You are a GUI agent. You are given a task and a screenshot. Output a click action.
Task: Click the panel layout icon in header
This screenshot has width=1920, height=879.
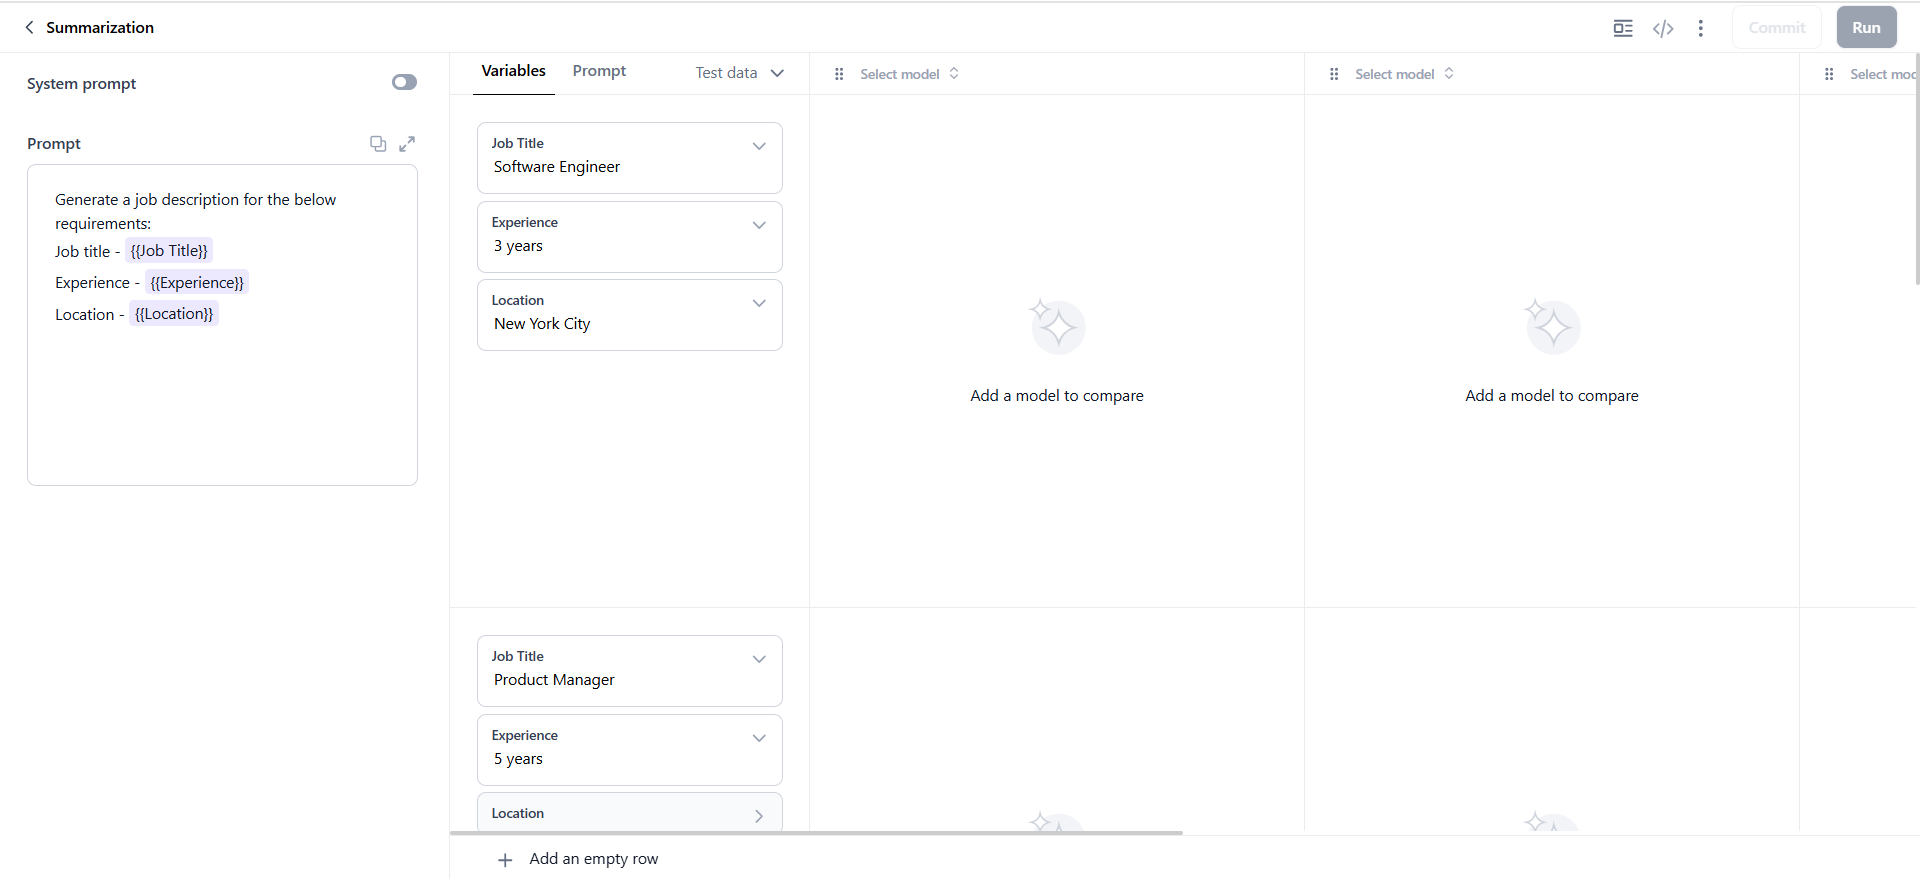tap(1623, 29)
